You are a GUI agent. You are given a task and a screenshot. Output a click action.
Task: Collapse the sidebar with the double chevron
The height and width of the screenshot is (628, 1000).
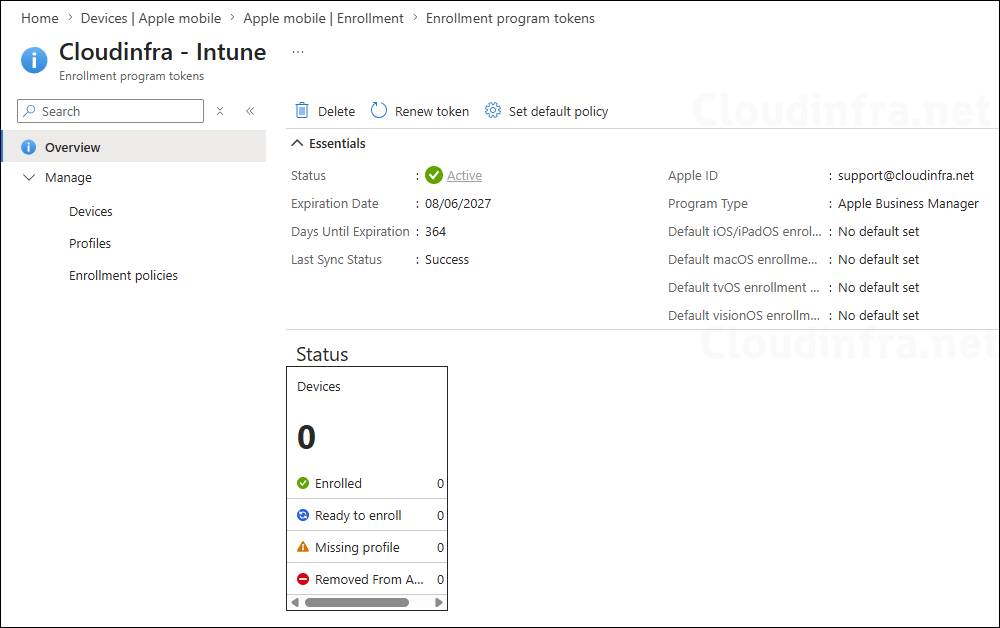coord(250,111)
